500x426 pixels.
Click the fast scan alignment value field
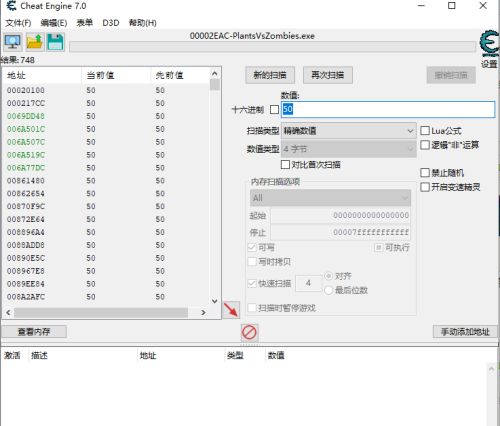pos(309,283)
